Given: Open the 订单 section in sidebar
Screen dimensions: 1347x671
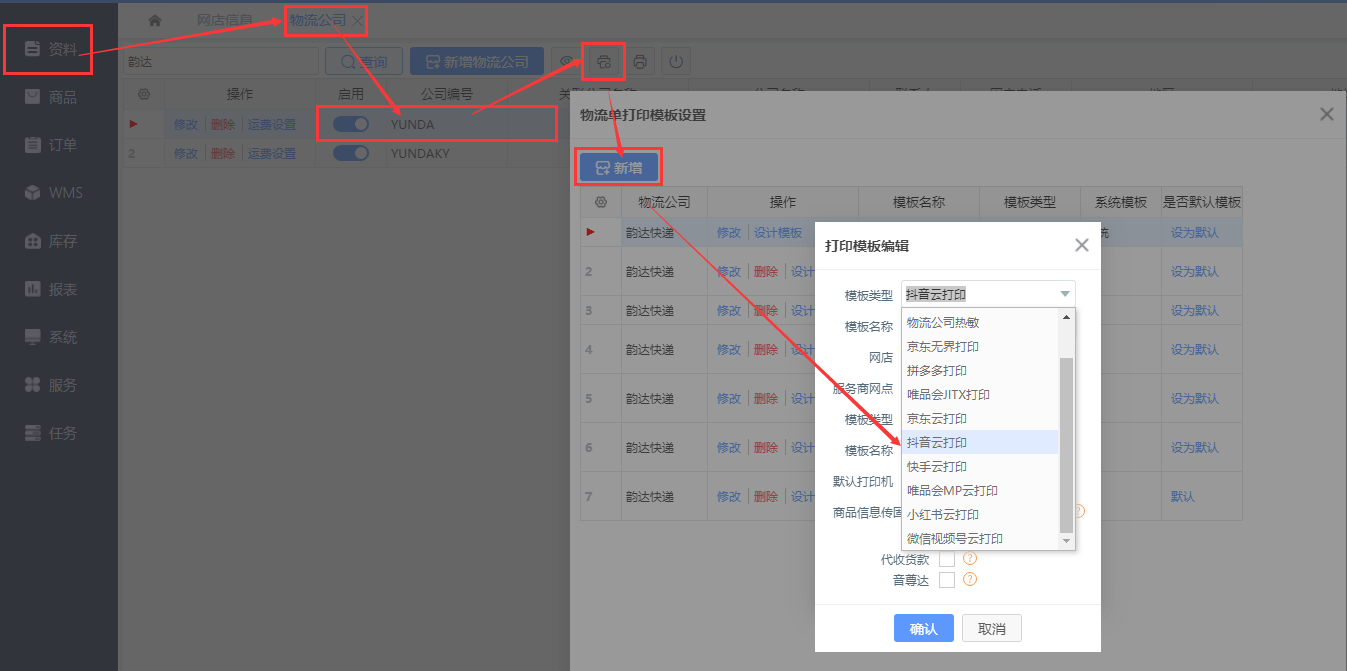Looking at the screenshot, I should (x=52, y=145).
